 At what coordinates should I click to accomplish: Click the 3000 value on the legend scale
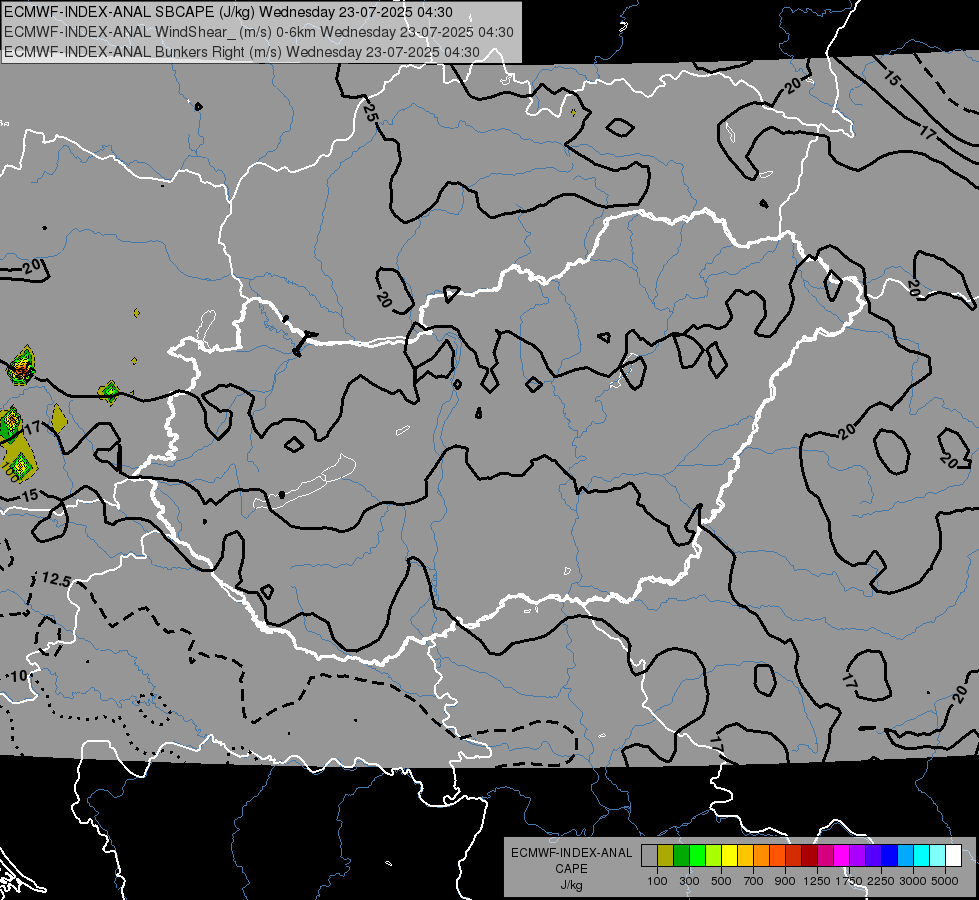[x=913, y=881]
